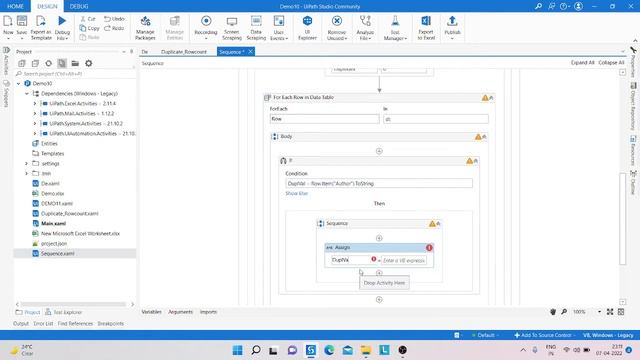
Task: Open User Events menu icon
Action: [x=279, y=21]
